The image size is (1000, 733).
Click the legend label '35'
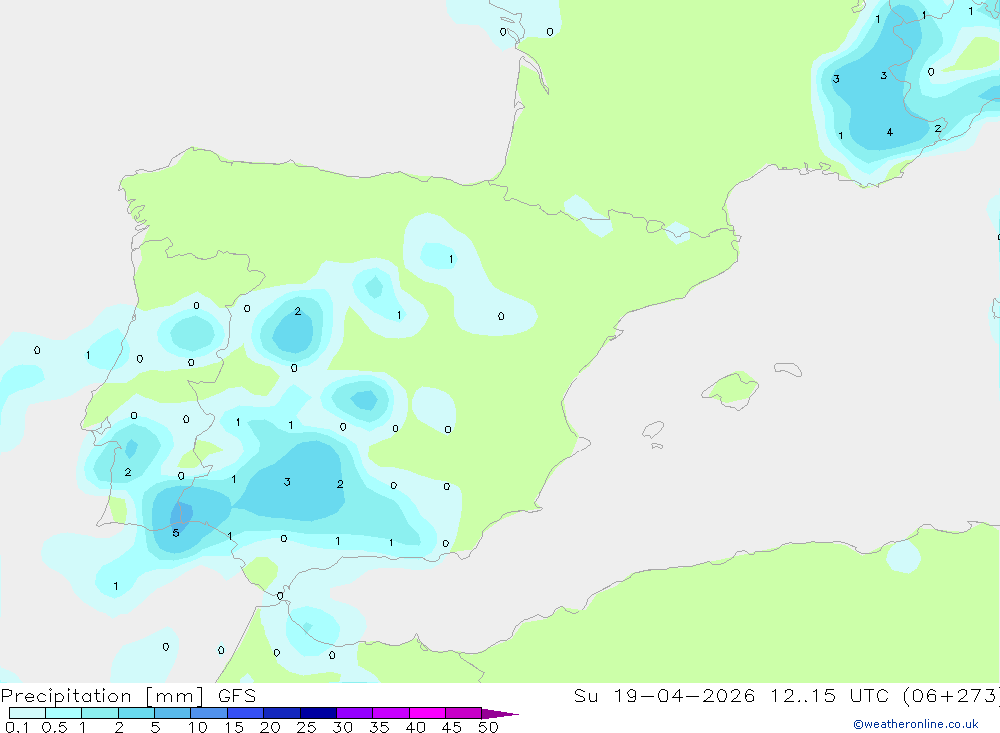point(379,727)
